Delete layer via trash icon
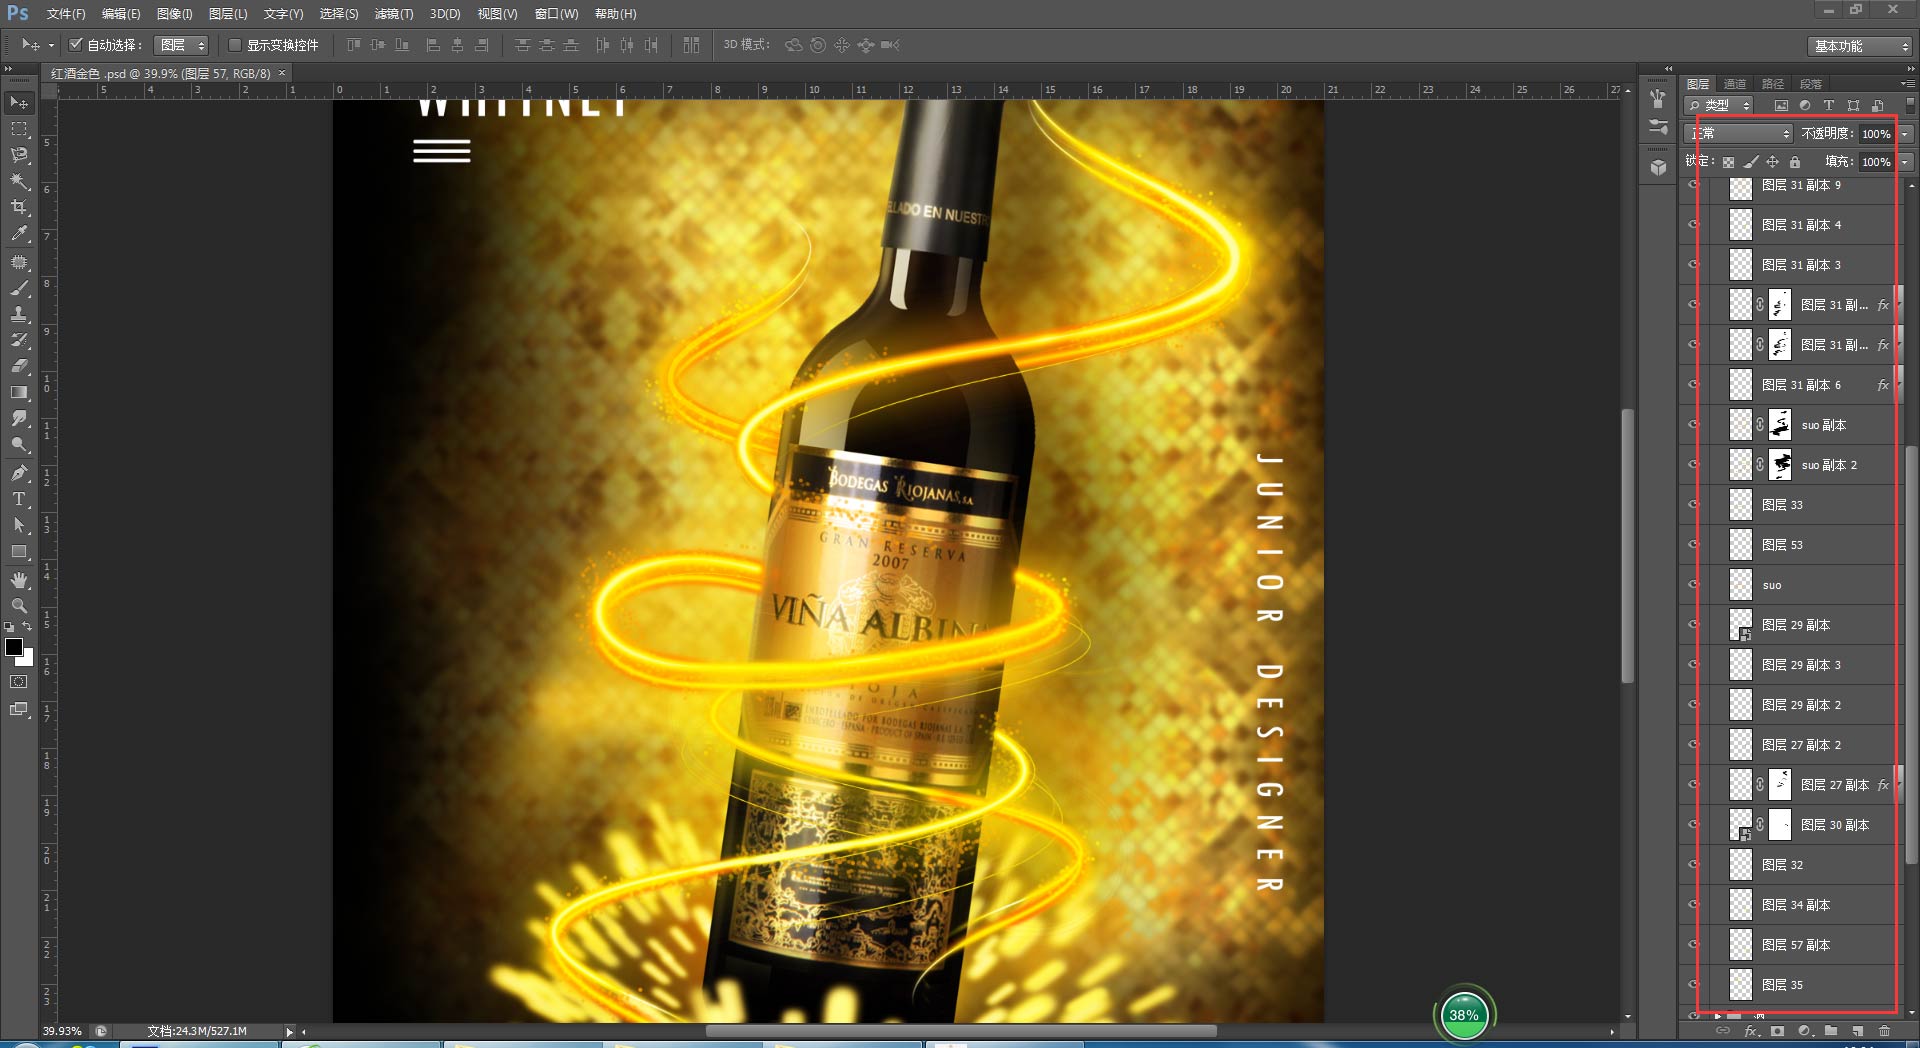The width and height of the screenshot is (1920, 1048). point(1884,1031)
